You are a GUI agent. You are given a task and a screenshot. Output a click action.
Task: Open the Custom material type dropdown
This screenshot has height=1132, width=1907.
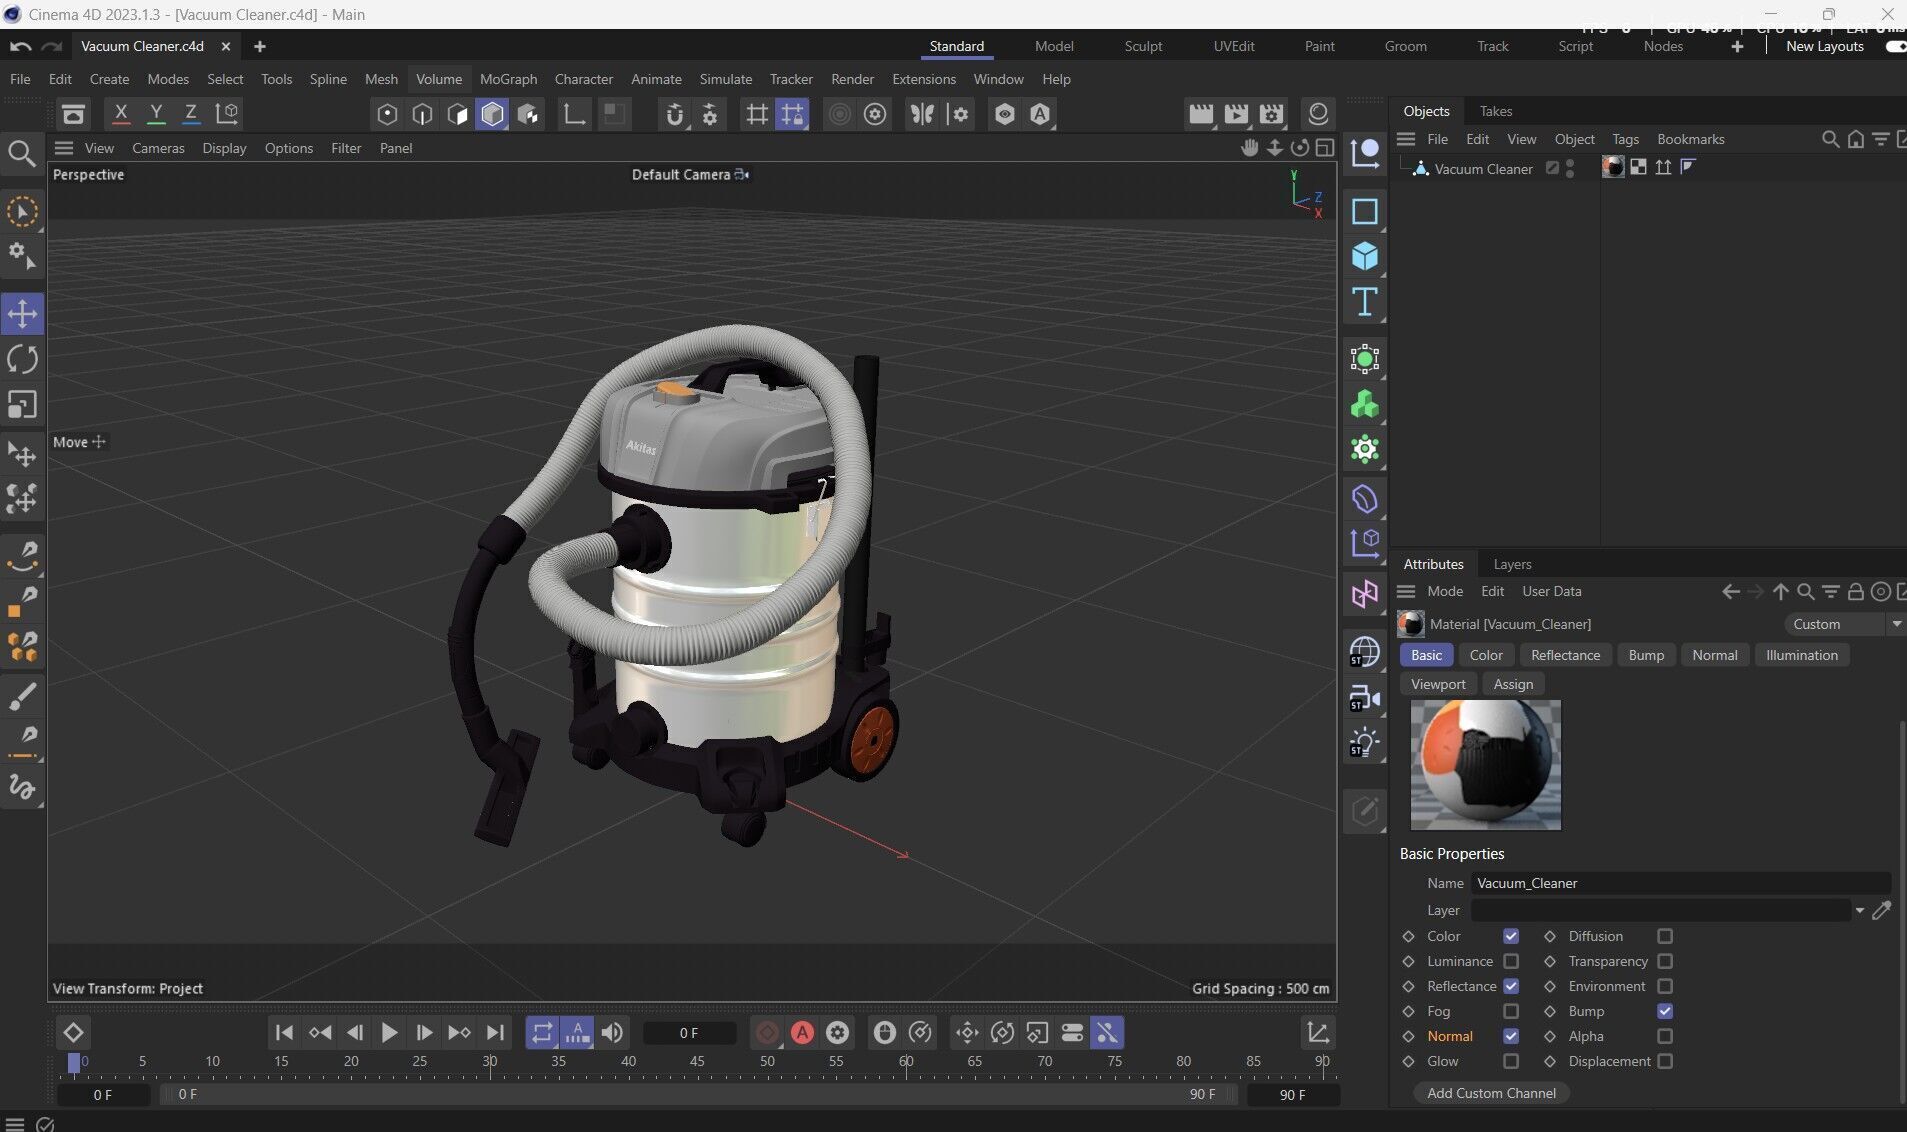click(1844, 624)
